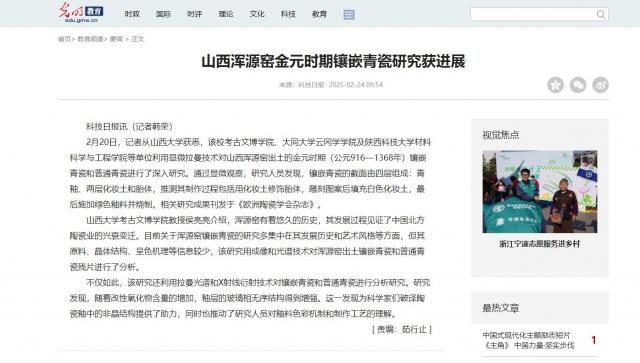Select the 教育 navigation item
The image size is (640, 363).
[x=319, y=14]
